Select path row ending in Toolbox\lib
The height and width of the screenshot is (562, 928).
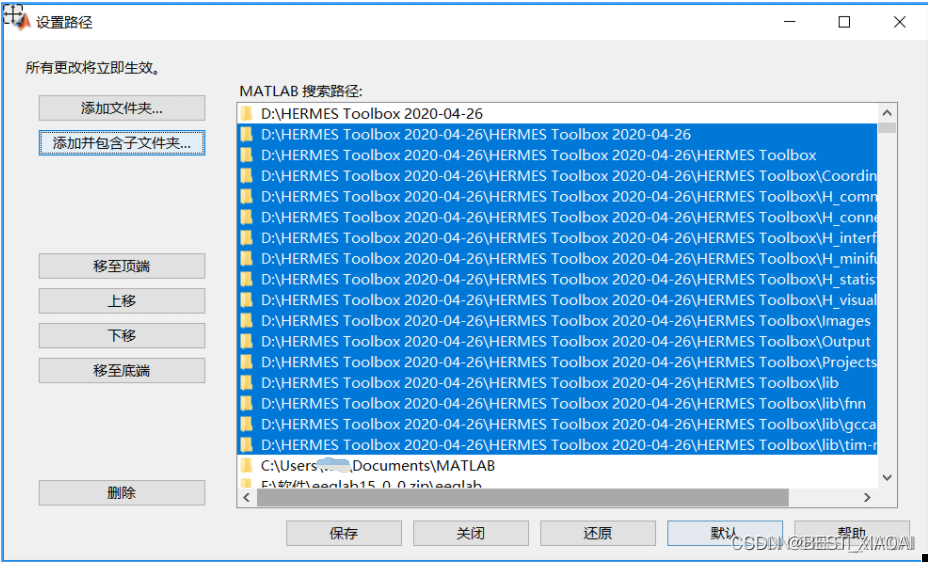[x=558, y=383]
